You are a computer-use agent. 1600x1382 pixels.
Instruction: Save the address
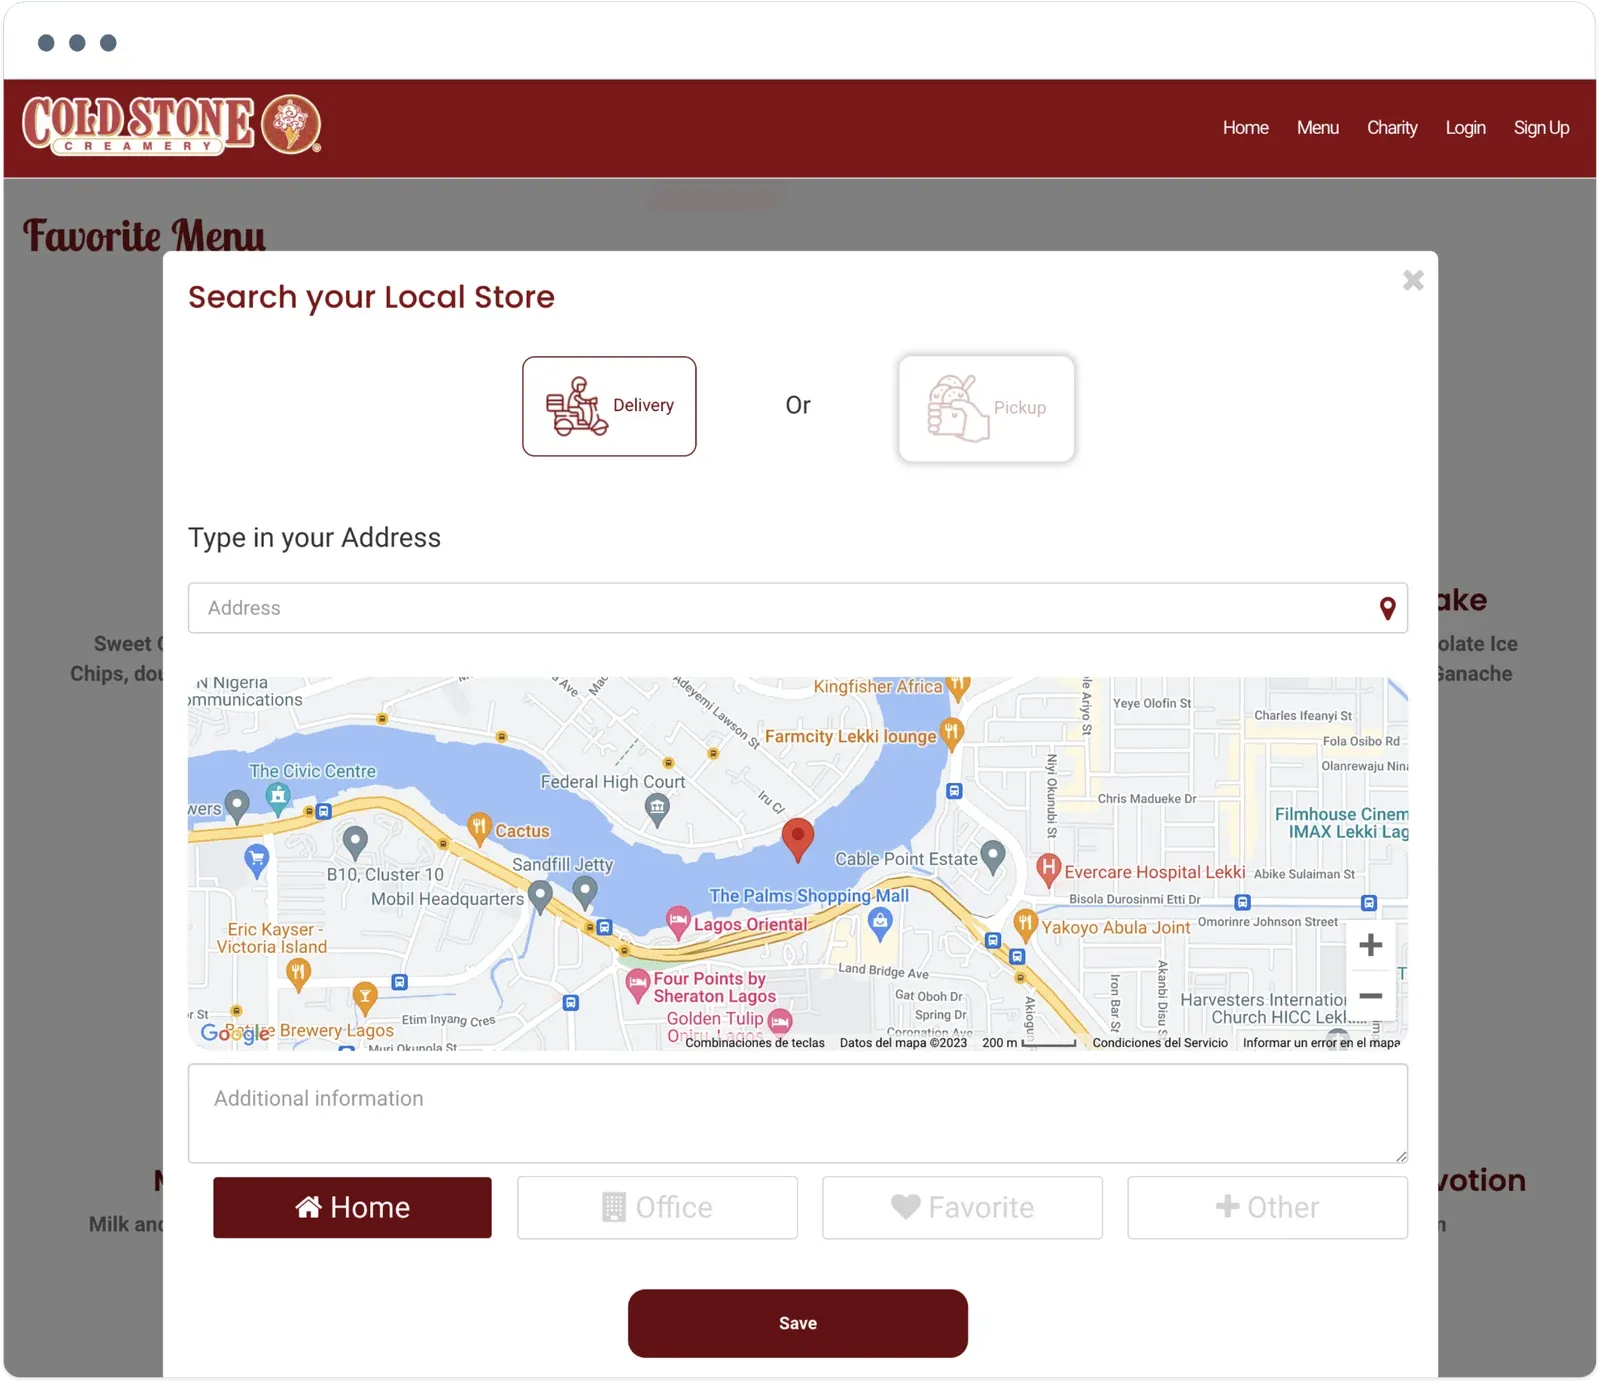tap(797, 1323)
